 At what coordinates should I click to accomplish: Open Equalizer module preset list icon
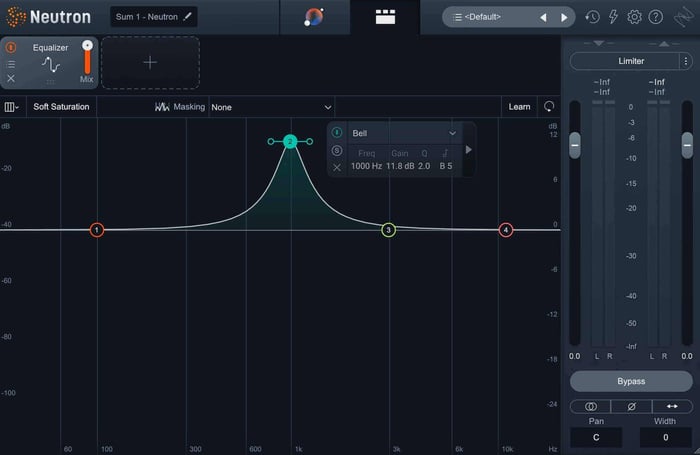[11, 64]
